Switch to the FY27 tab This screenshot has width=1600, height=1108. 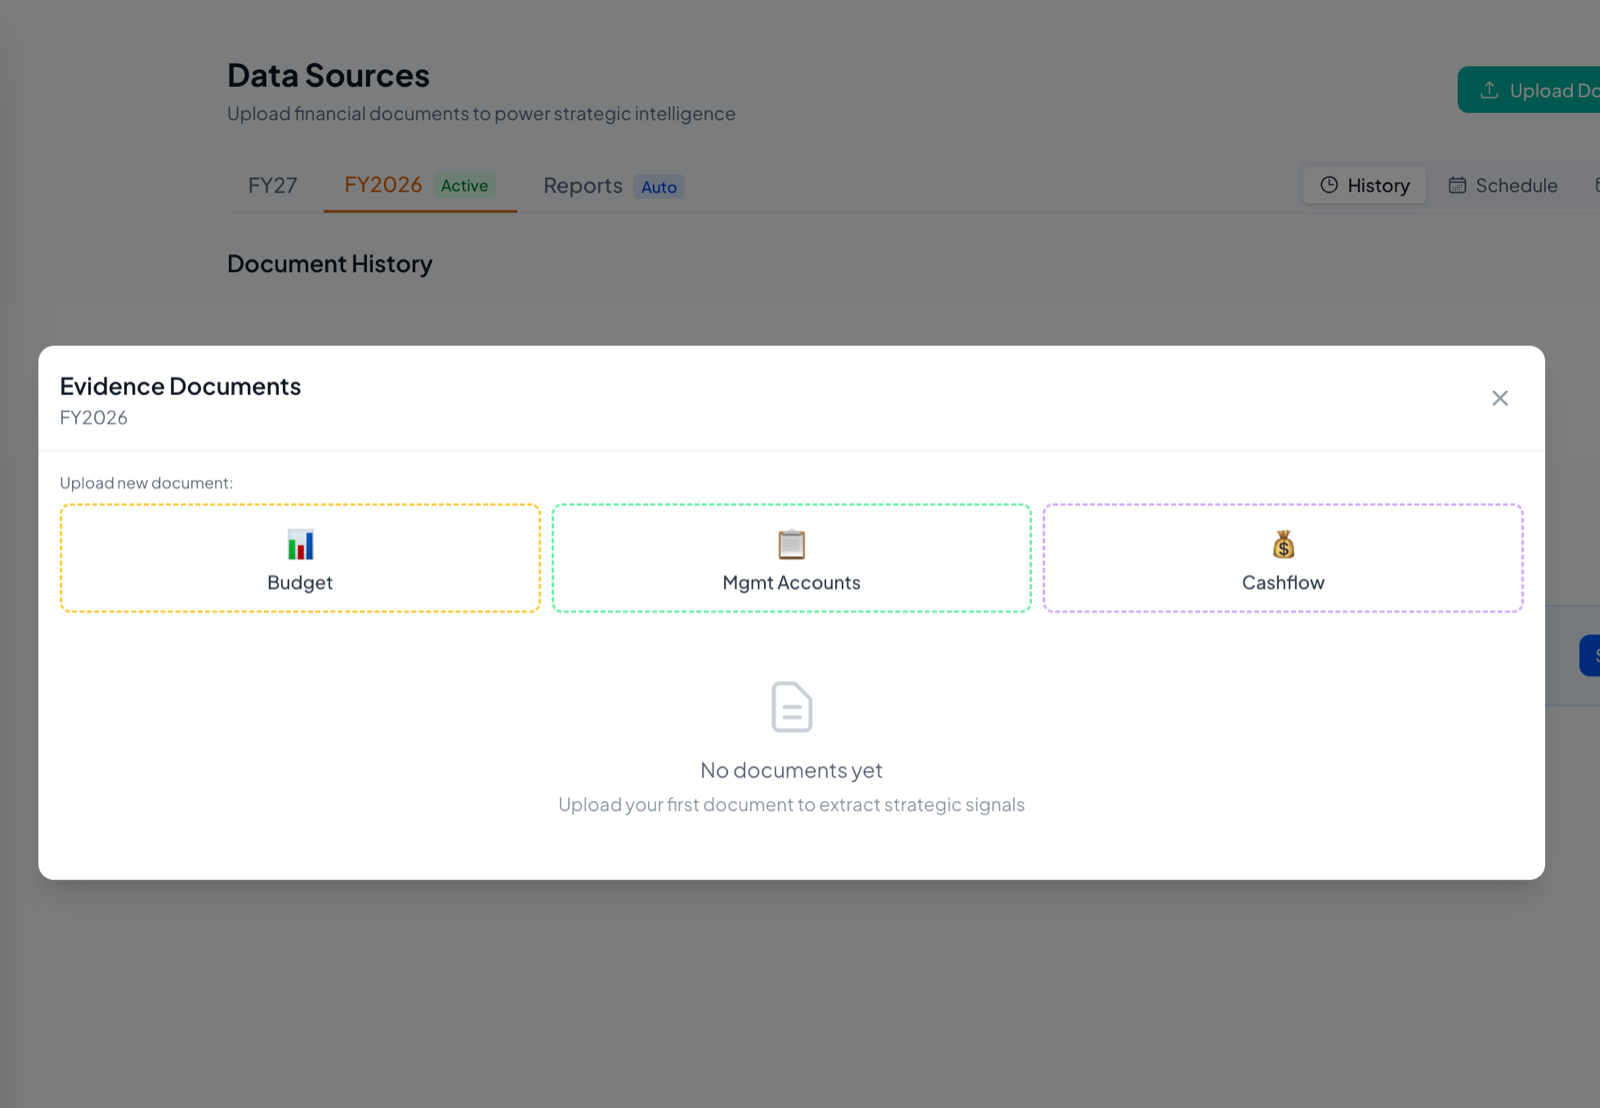(271, 185)
